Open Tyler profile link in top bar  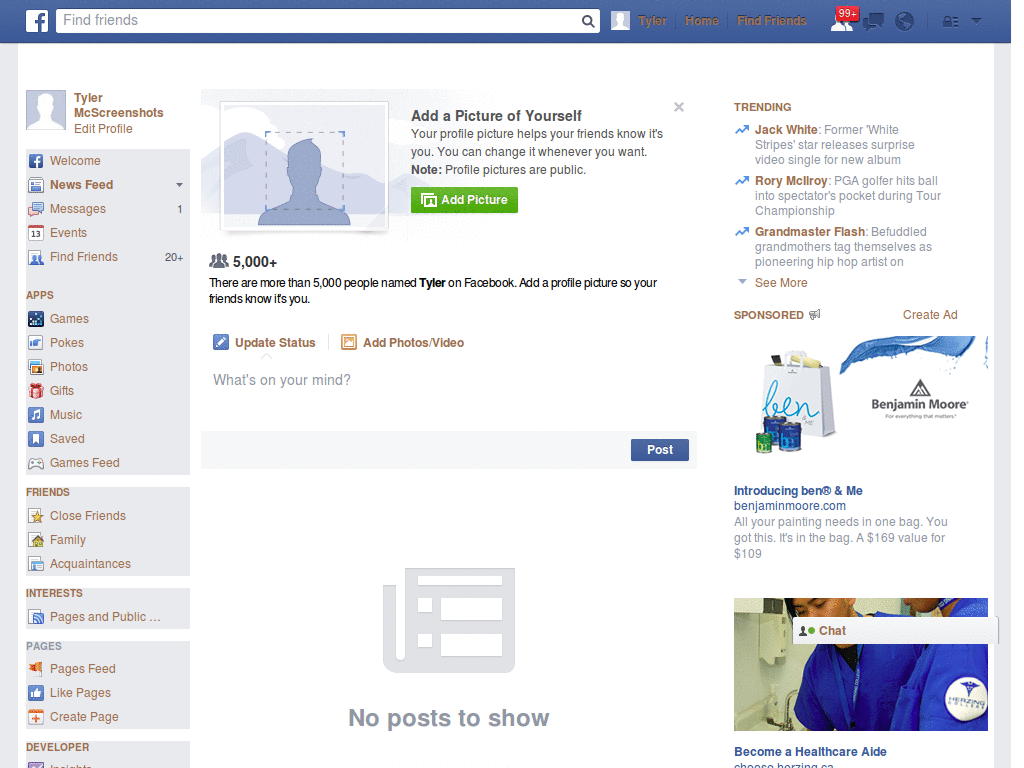[x=652, y=21]
